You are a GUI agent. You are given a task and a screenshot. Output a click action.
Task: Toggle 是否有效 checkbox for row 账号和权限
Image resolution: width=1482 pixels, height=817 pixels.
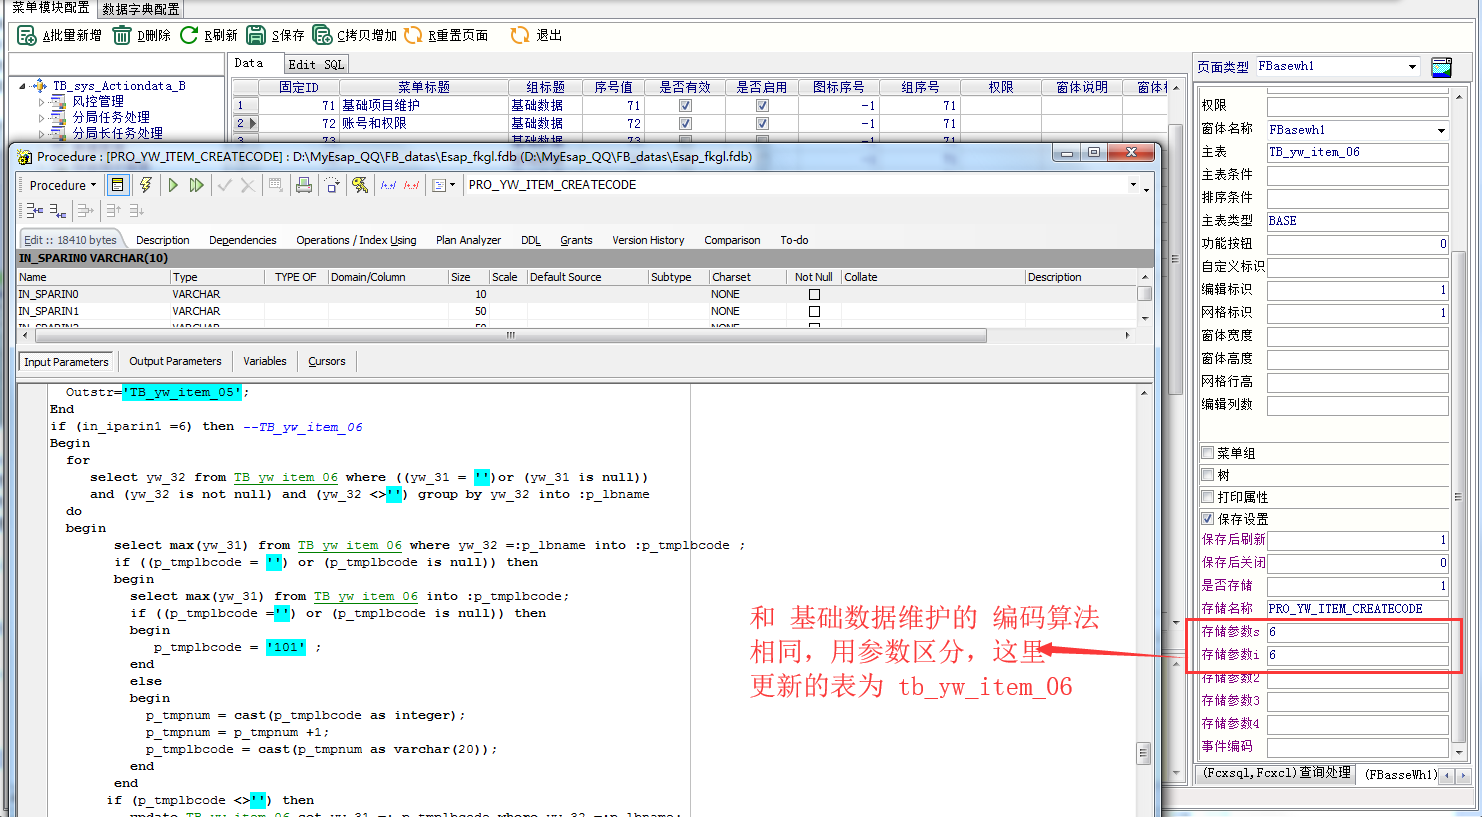pyautogui.click(x=685, y=123)
